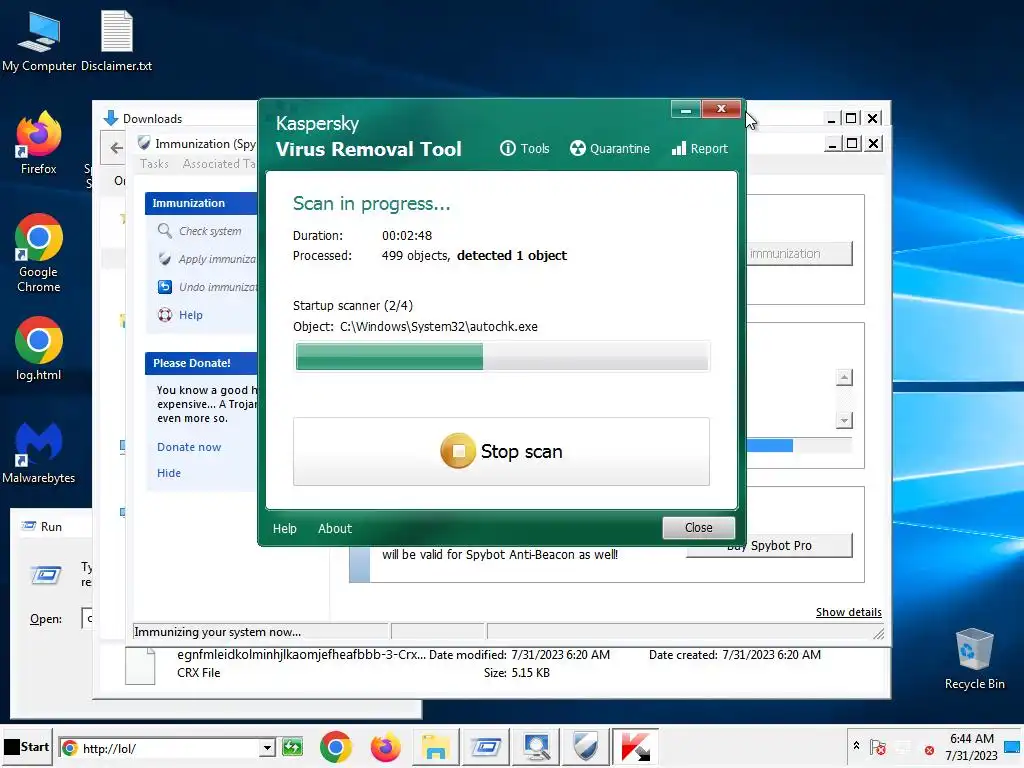Open log.html desktop file
The width and height of the screenshot is (1024, 768).
pyautogui.click(x=39, y=349)
